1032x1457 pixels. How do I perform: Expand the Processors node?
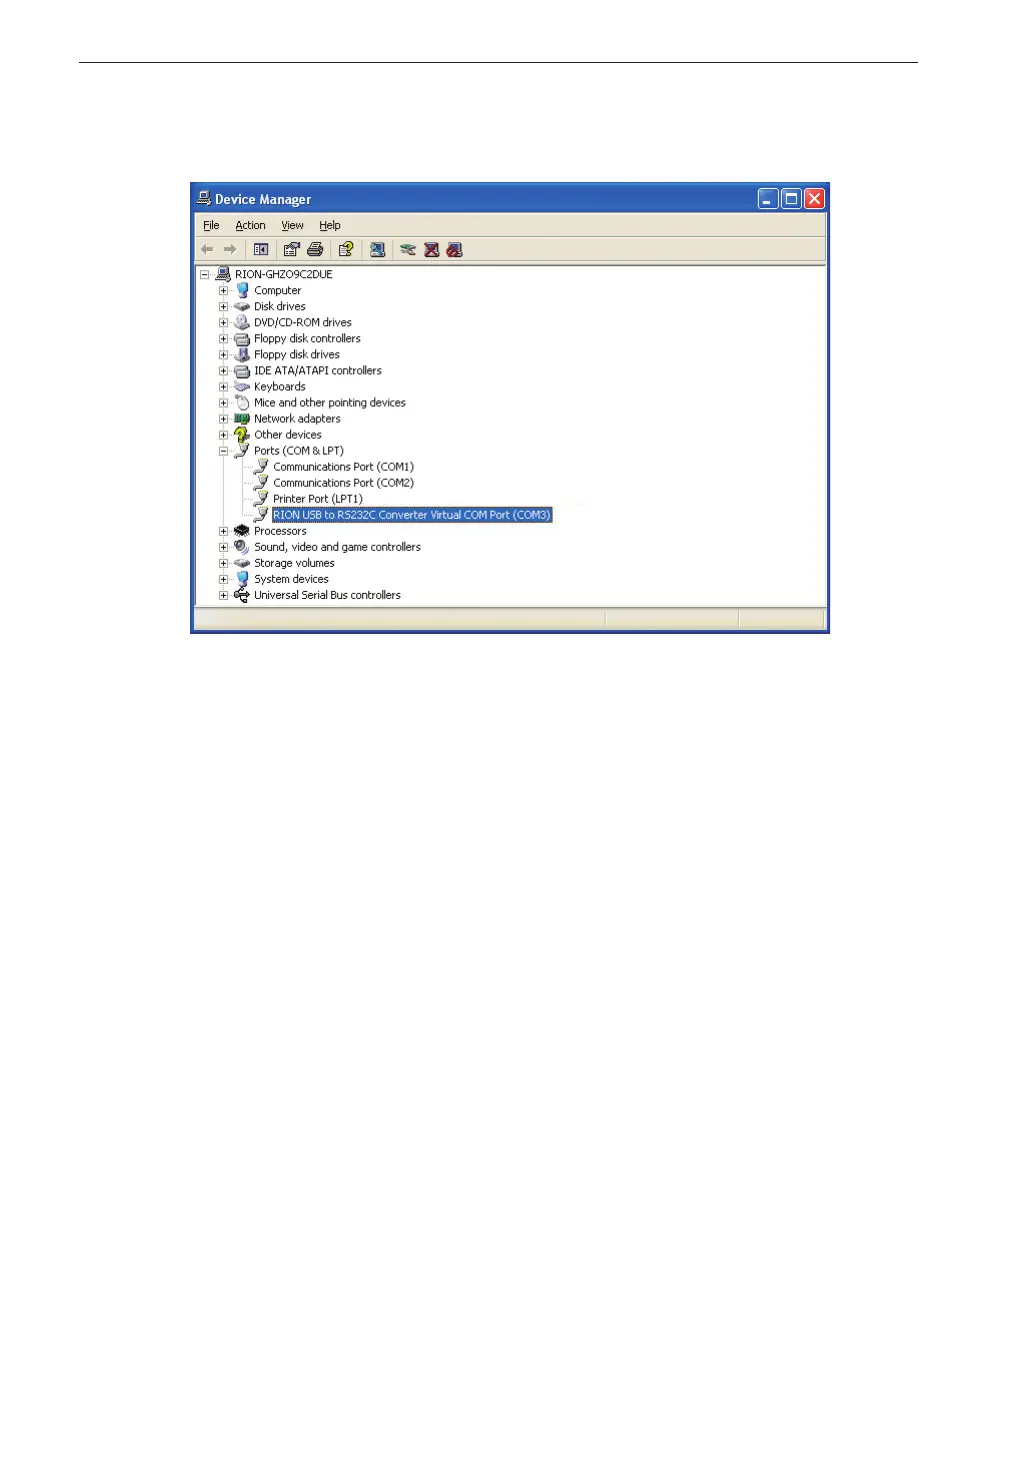[x=224, y=531]
